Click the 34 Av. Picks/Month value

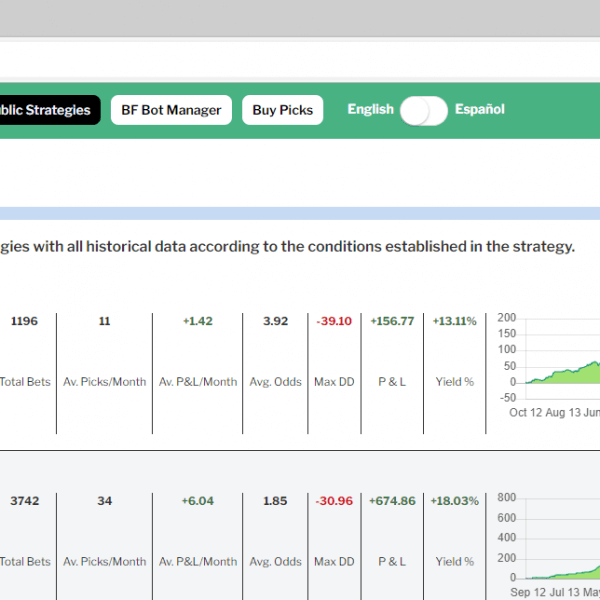coord(104,501)
